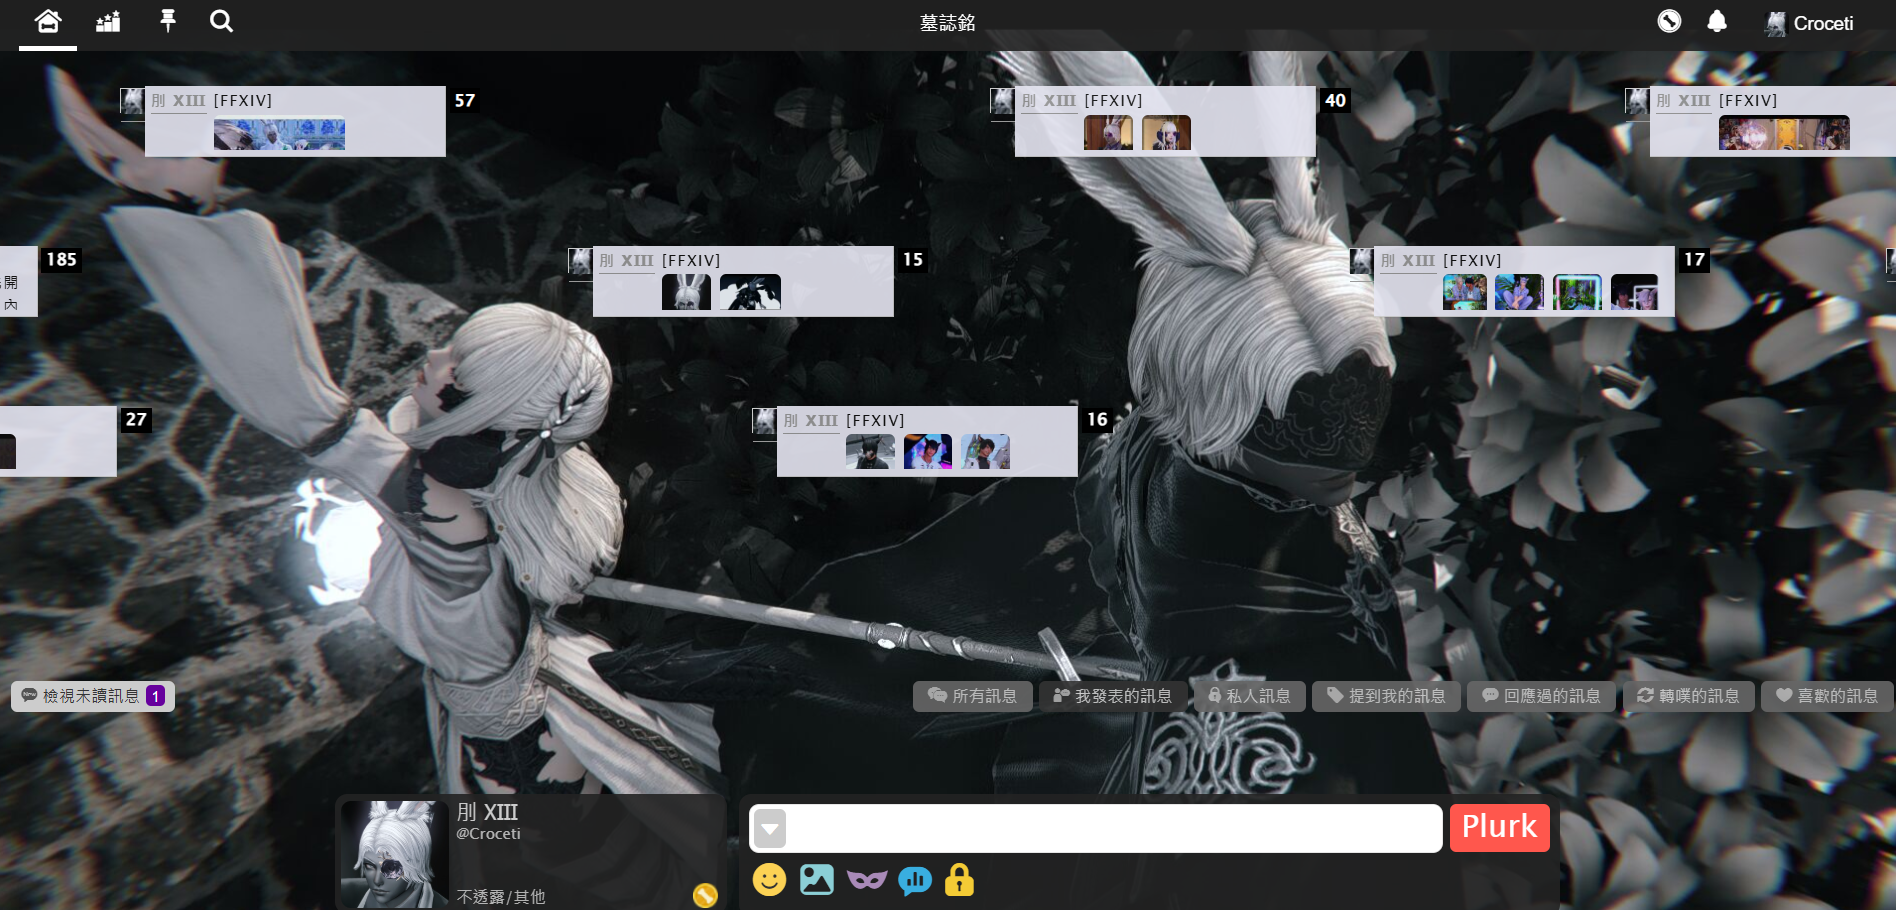Image resolution: width=1896 pixels, height=910 pixels.
Task: Open third thumbnail in the 16-response plurk
Action: 985,452
